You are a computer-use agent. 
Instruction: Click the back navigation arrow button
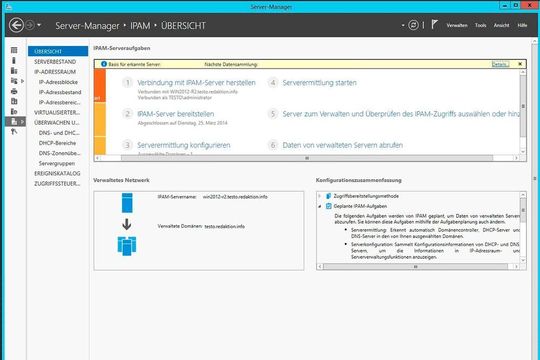[16, 25]
